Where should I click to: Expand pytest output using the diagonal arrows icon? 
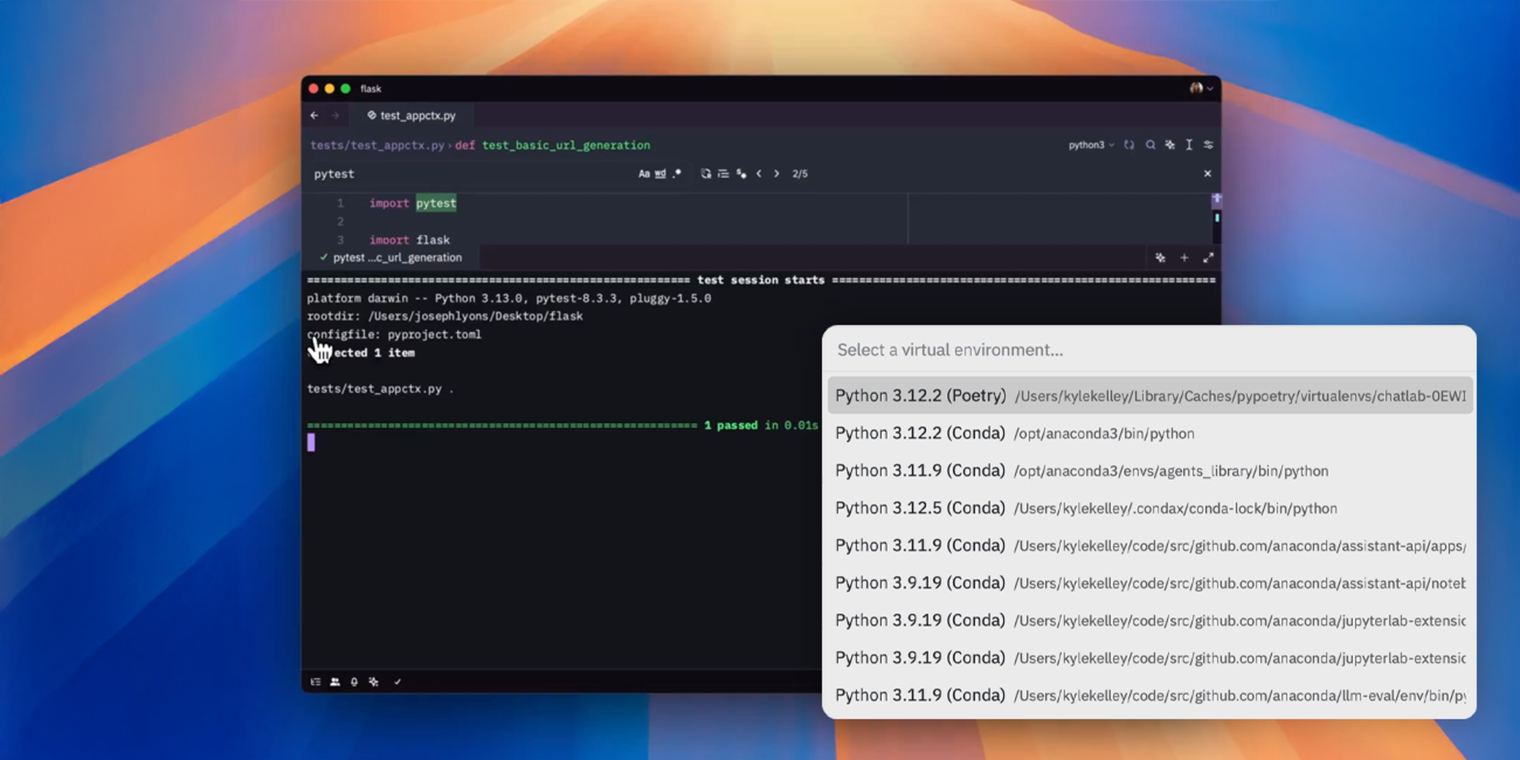tap(1207, 257)
